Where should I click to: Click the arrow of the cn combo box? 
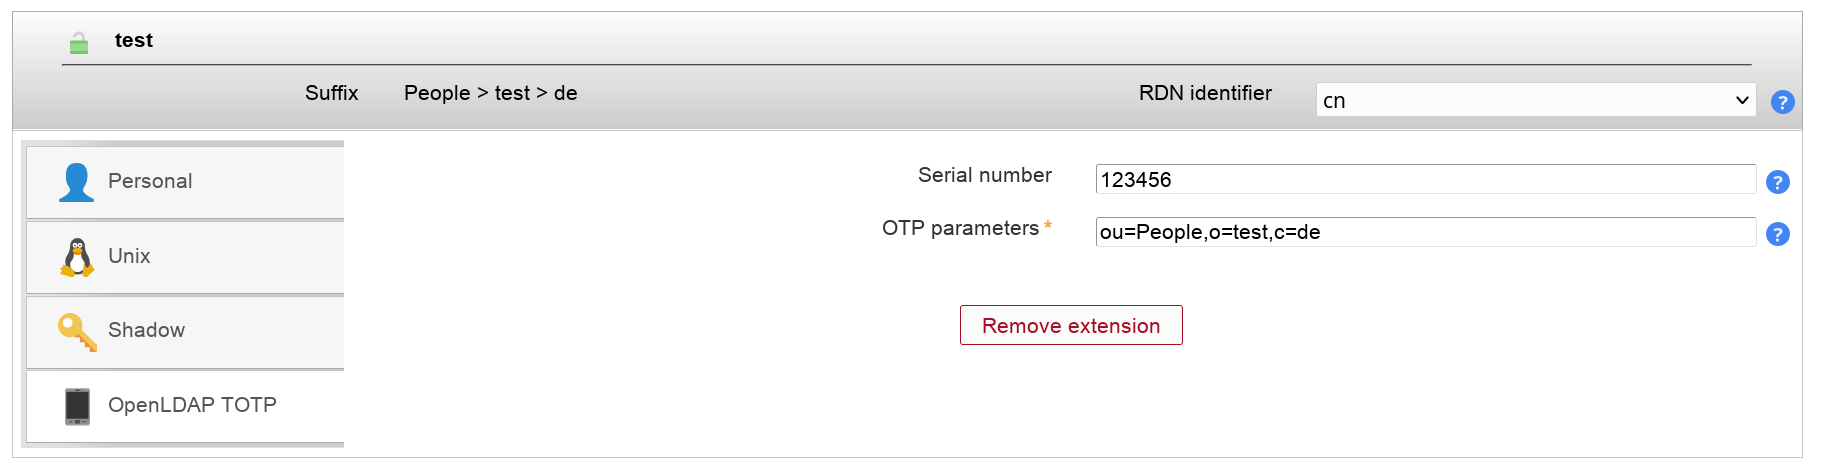(1741, 100)
